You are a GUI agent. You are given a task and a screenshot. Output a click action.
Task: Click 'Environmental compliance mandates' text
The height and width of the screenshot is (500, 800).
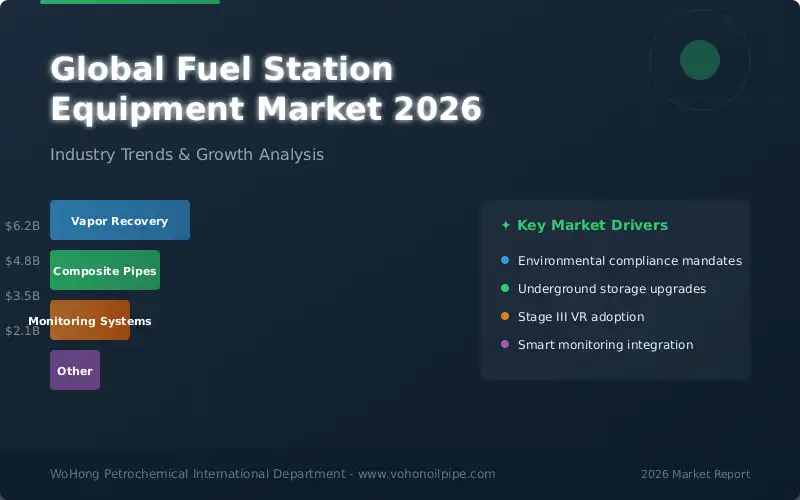click(x=630, y=261)
